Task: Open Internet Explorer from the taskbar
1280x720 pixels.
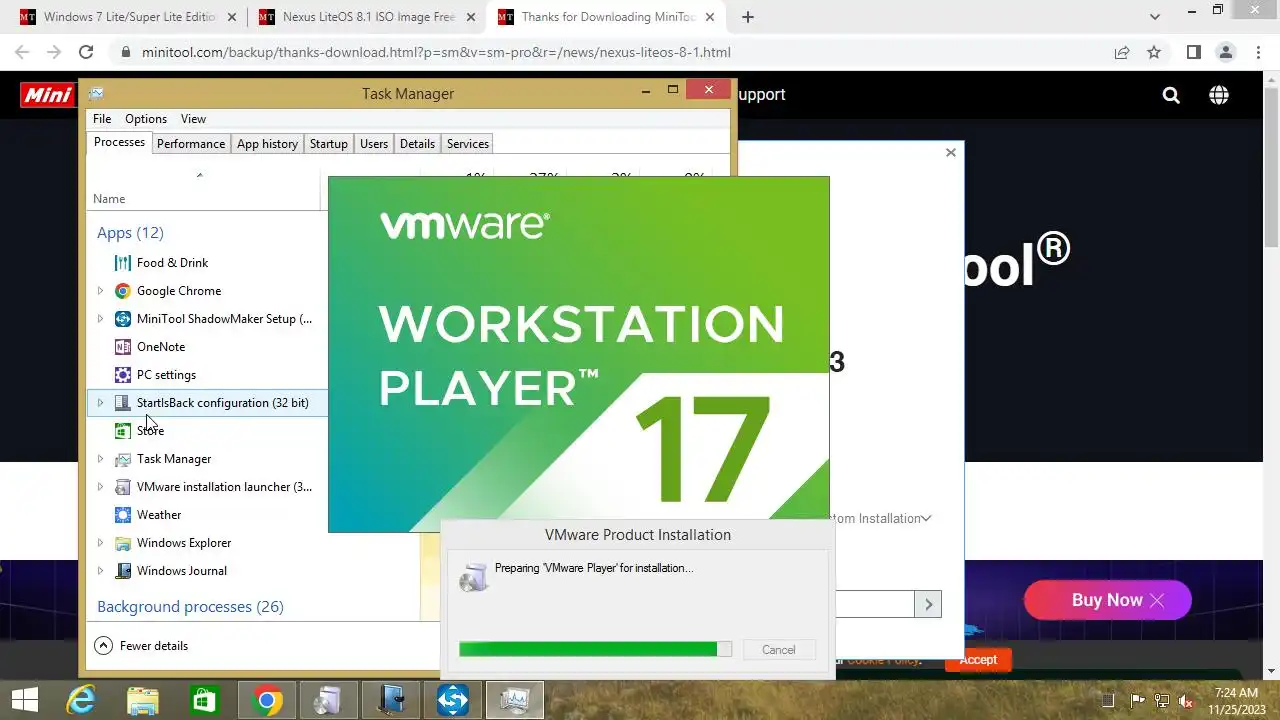Action: (80, 700)
